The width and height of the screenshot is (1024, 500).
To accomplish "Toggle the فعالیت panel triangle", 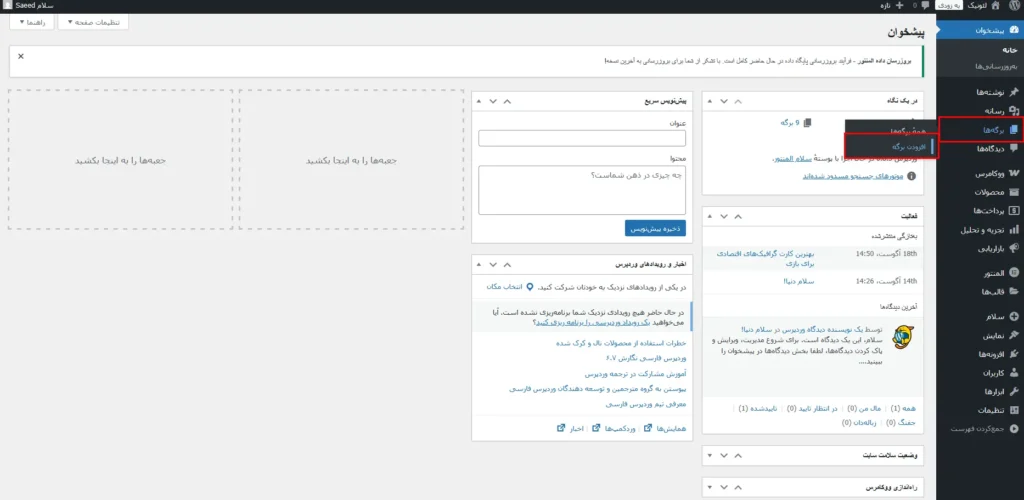I will tap(709, 216).
